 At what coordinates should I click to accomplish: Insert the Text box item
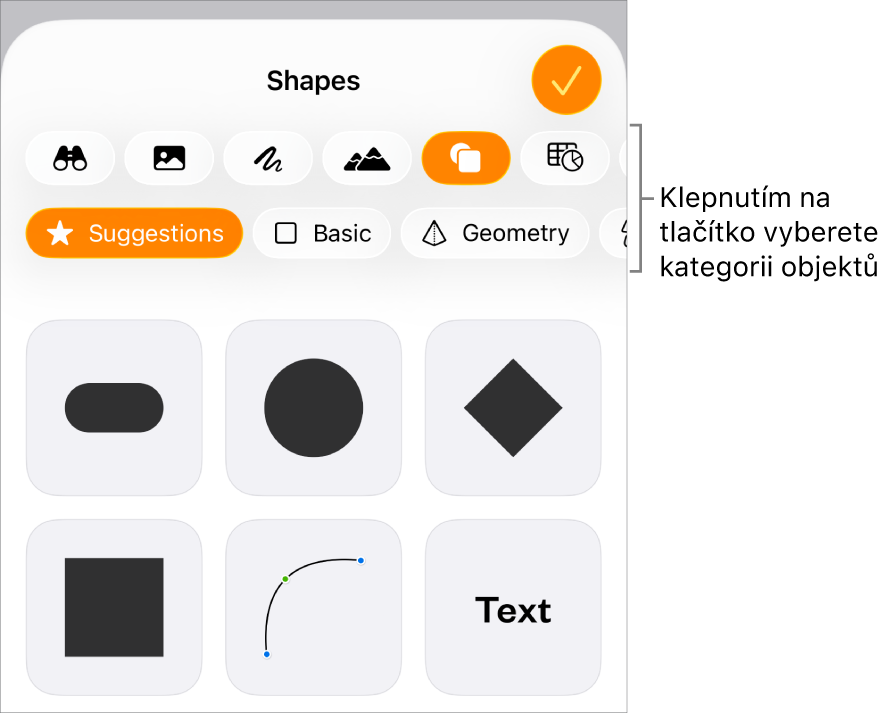click(x=513, y=607)
